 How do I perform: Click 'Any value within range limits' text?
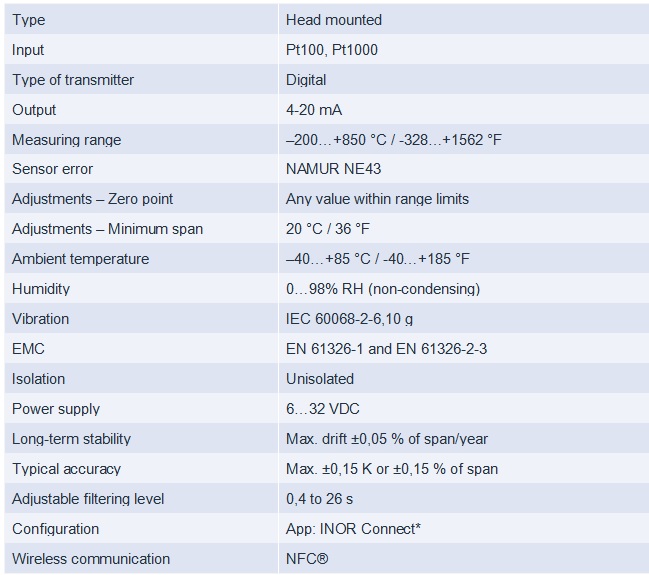(x=377, y=199)
